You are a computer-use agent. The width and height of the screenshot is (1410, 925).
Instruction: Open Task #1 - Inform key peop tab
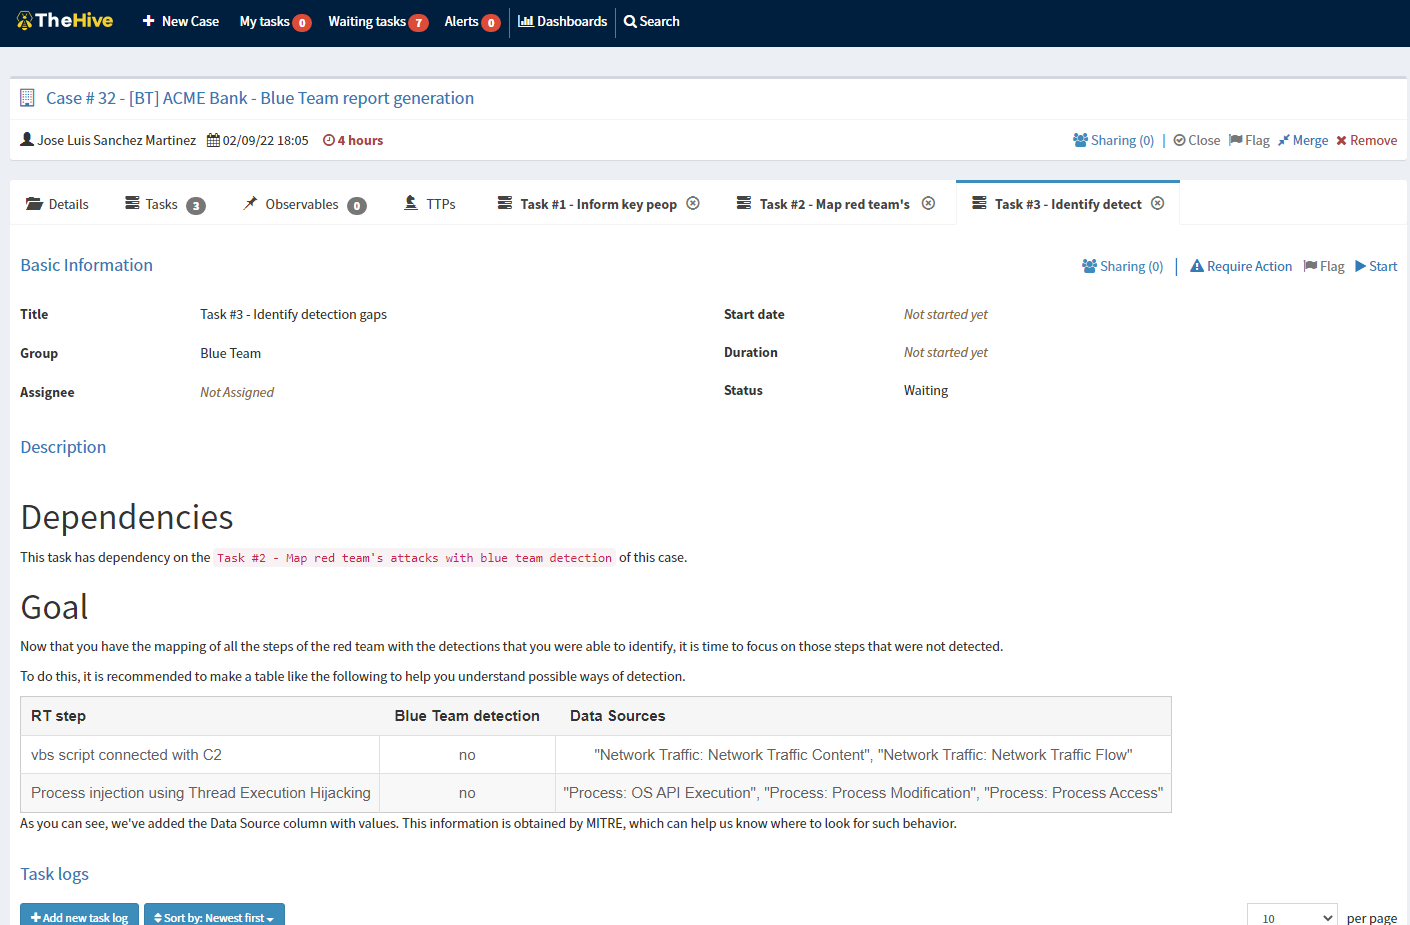tap(587, 204)
